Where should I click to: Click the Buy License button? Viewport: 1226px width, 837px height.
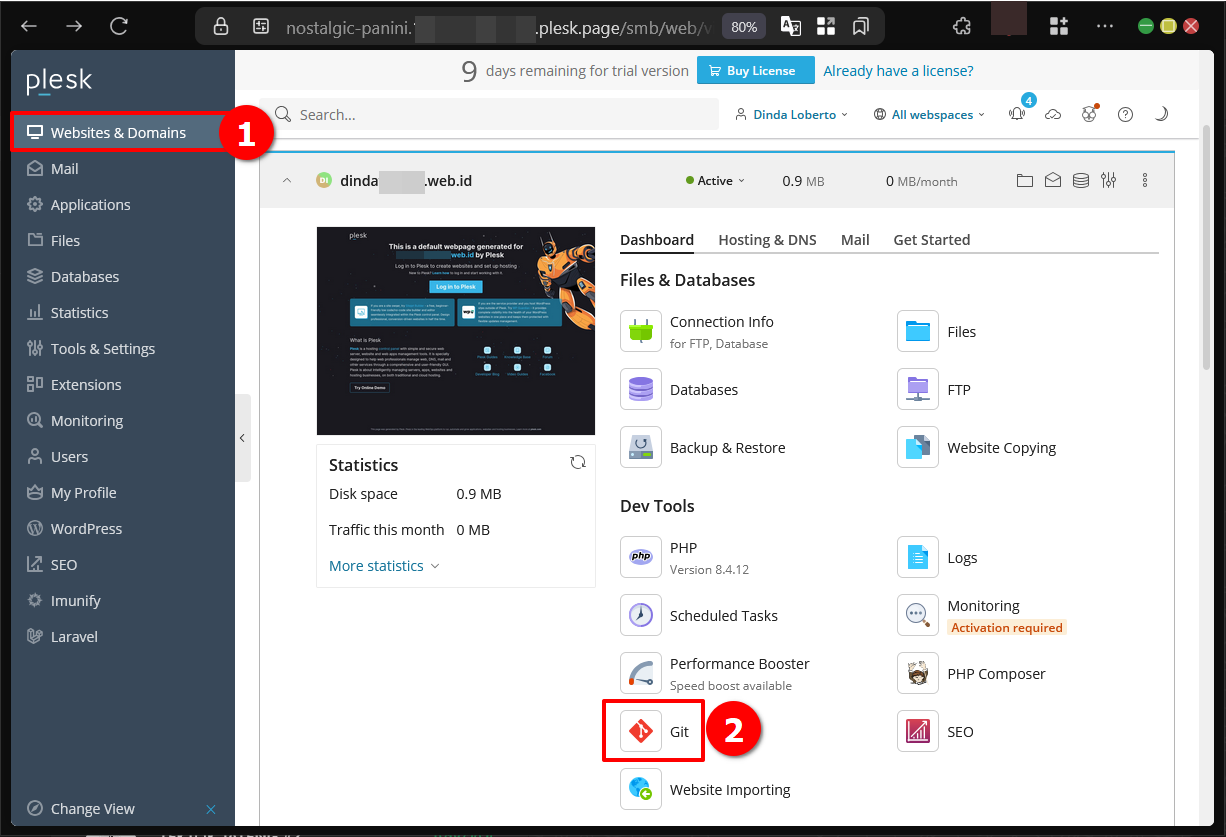tap(751, 71)
